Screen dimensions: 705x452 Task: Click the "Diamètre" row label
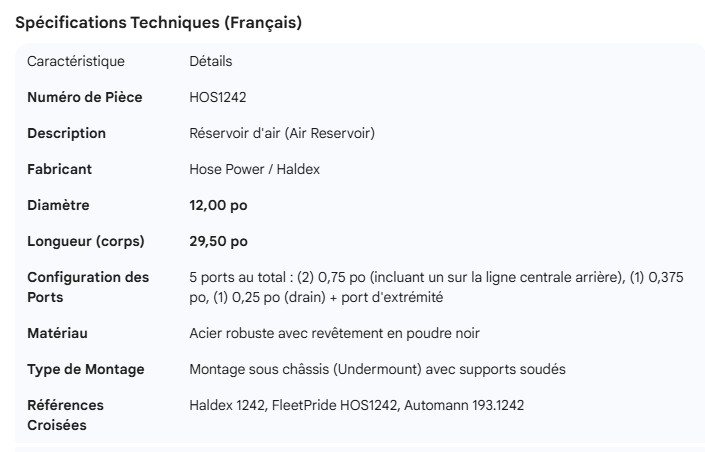(x=58, y=205)
